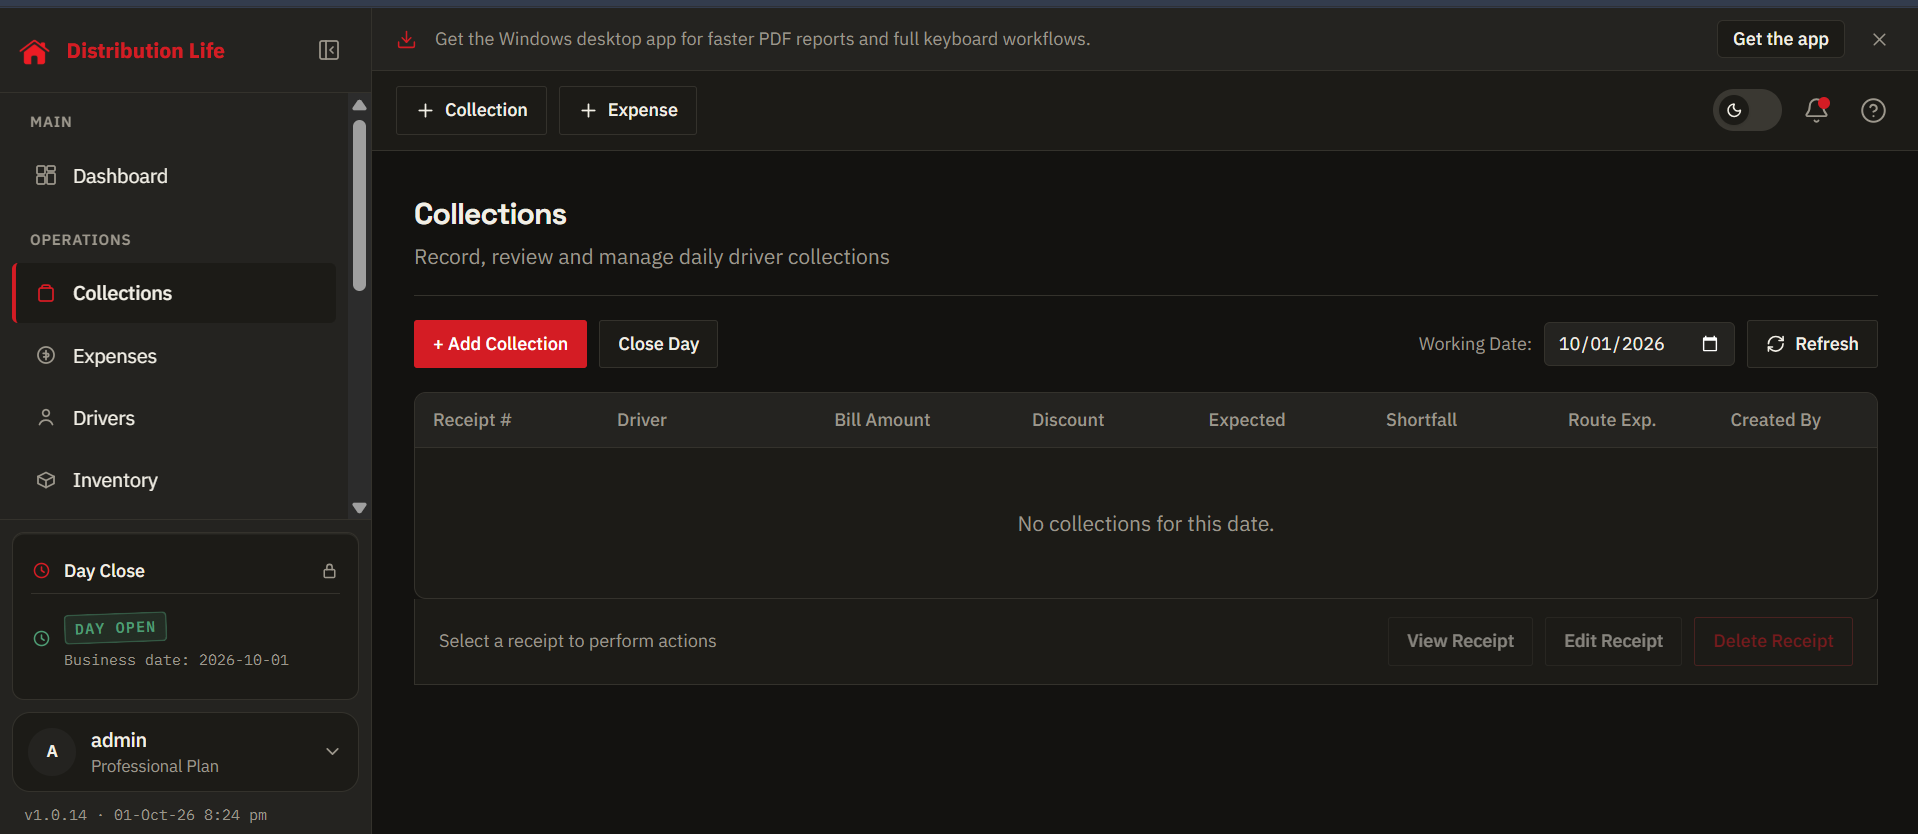Toggle the dark mode switch
The width and height of the screenshot is (1918, 834).
(x=1747, y=110)
